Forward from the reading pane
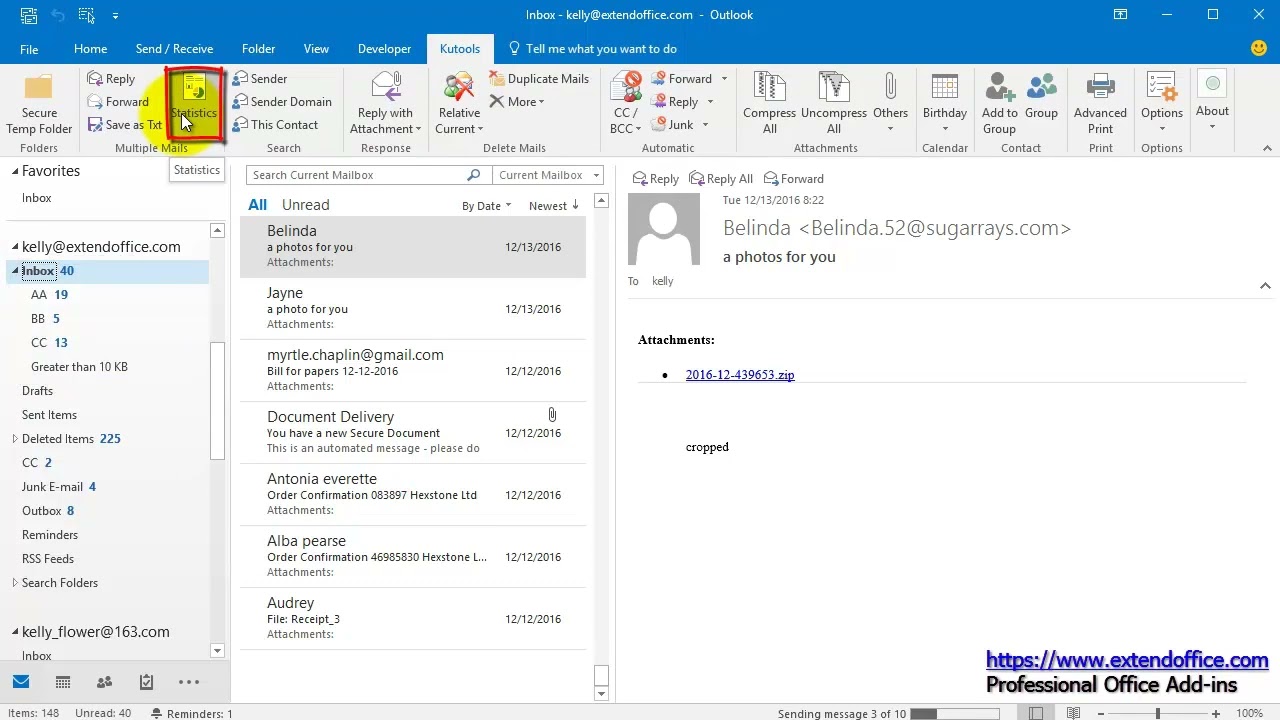 coord(794,179)
